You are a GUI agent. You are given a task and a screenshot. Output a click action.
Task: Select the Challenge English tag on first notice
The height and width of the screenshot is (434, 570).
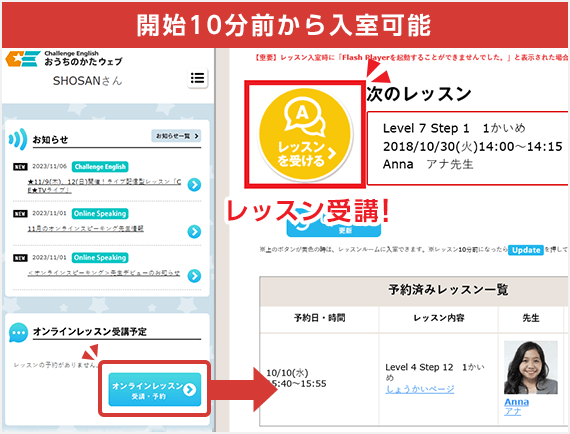100,167
